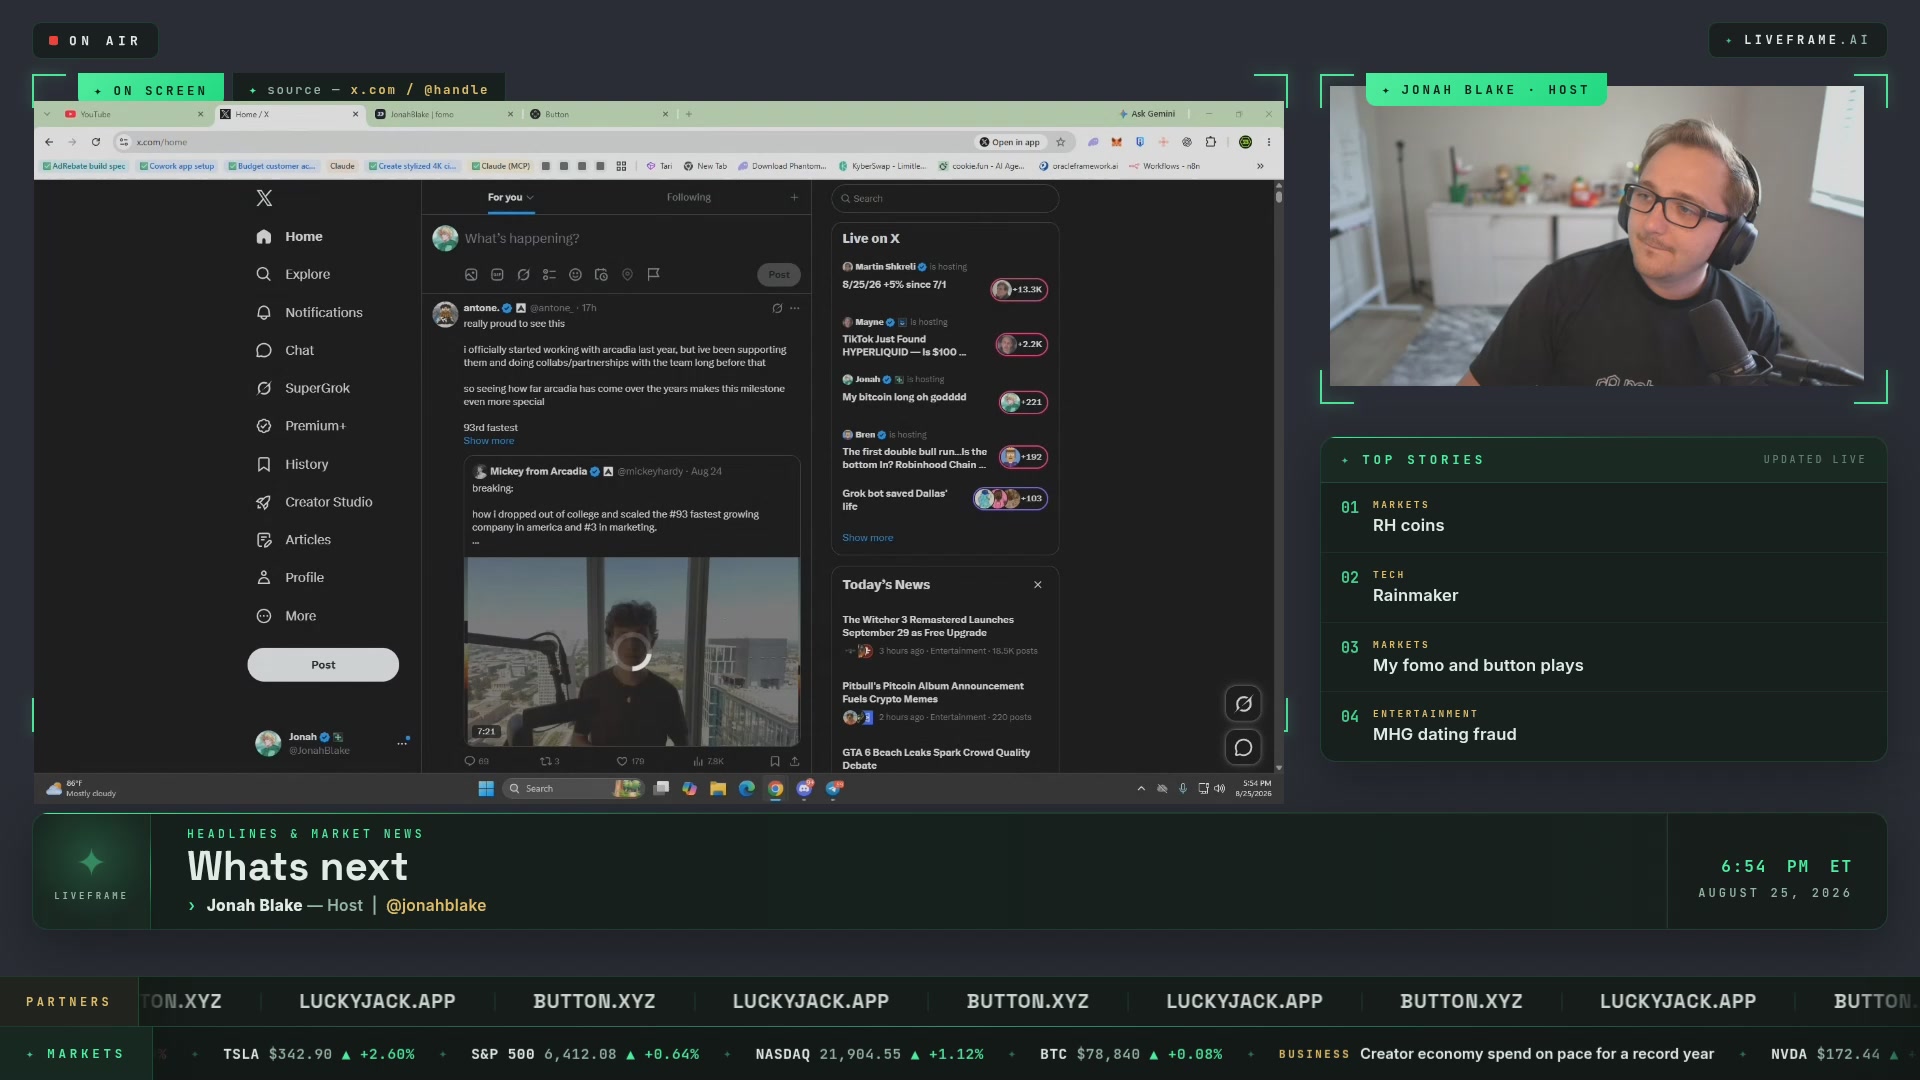Open Windows Start menu
The image size is (1920, 1080).
click(486, 789)
